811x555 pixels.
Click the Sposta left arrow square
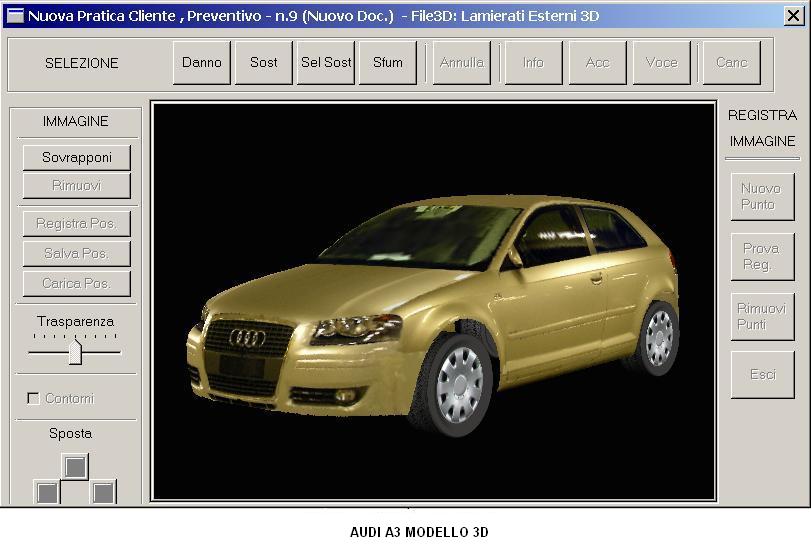[48, 492]
